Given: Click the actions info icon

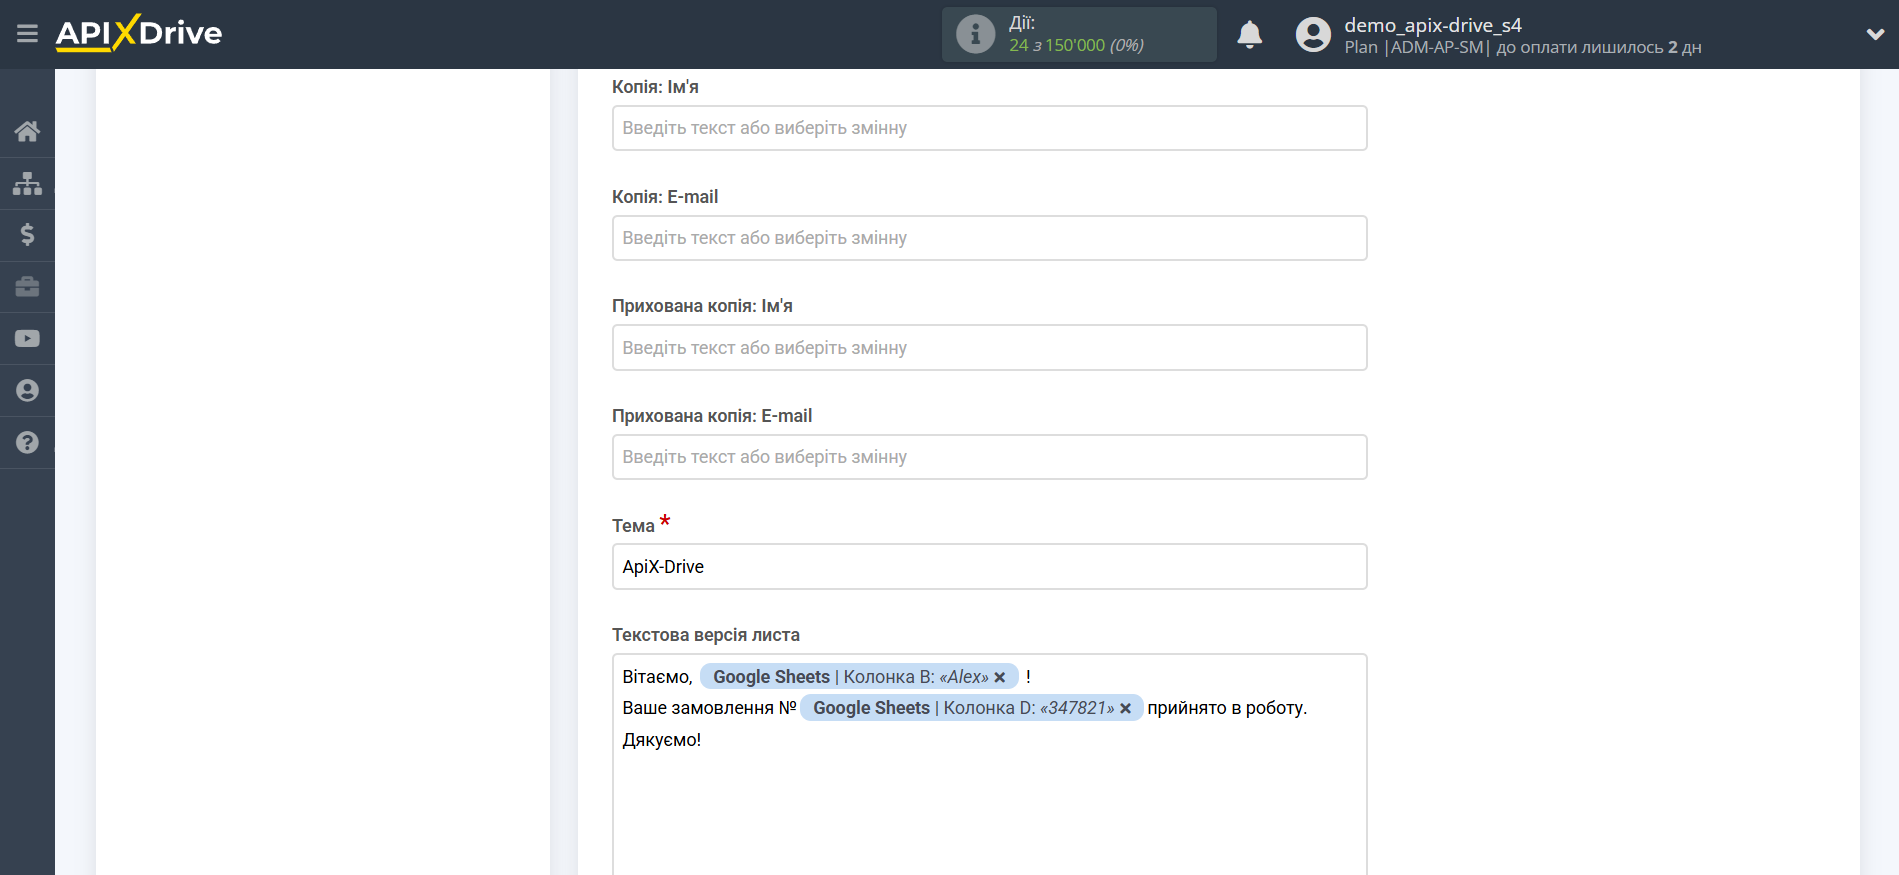Looking at the screenshot, I should 975,35.
